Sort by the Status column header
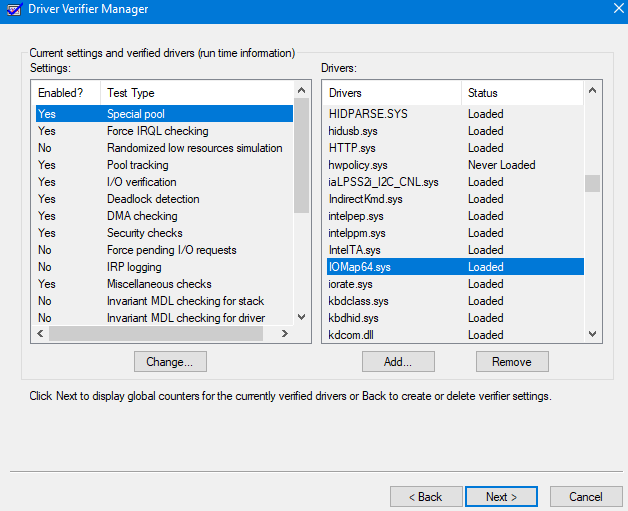 click(x=523, y=93)
